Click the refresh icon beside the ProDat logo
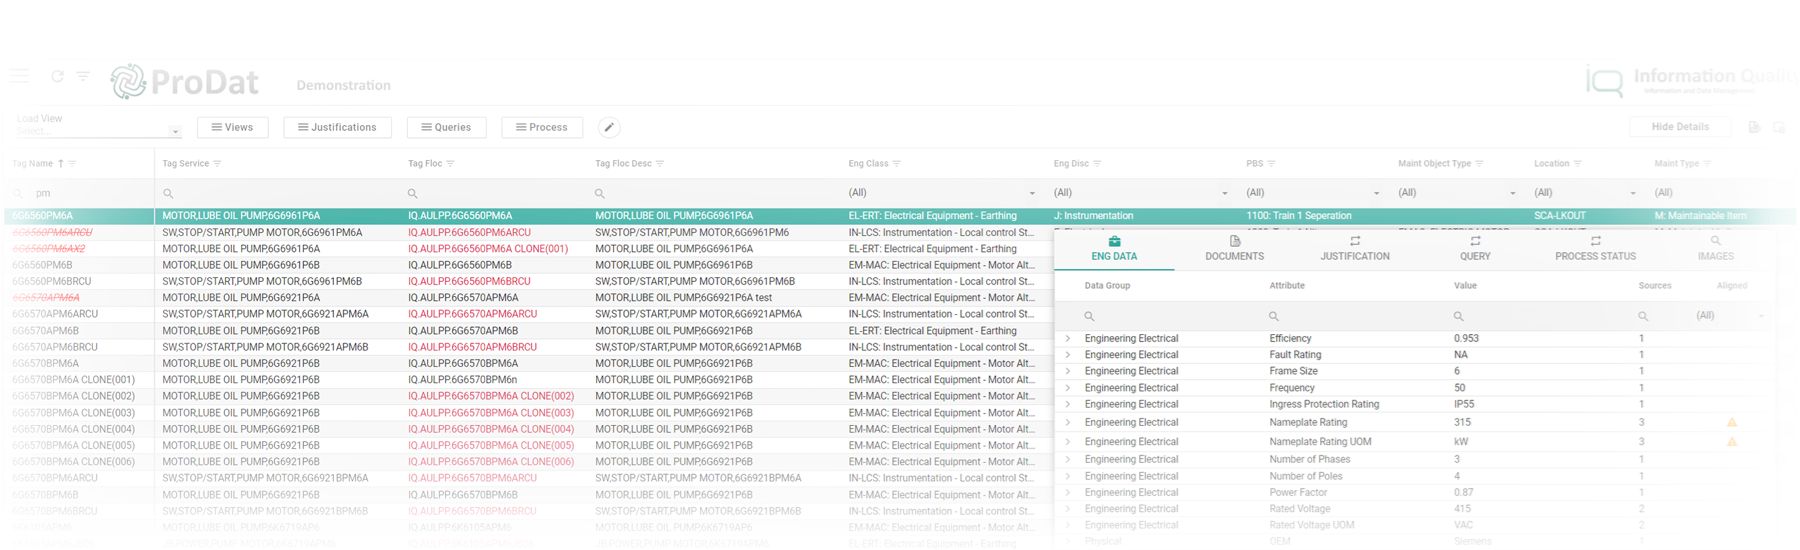Viewport: 1800px width, 550px height. [x=57, y=76]
